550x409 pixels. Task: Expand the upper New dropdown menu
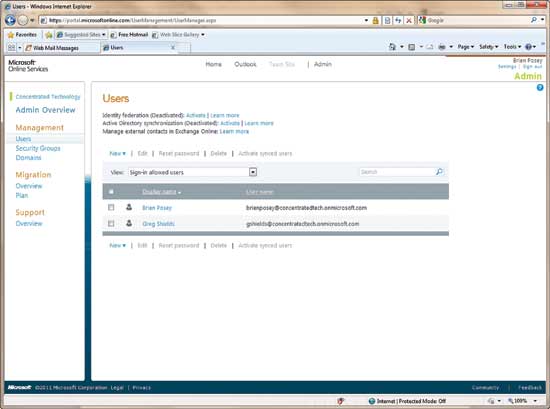pyautogui.click(x=118, y=153)
